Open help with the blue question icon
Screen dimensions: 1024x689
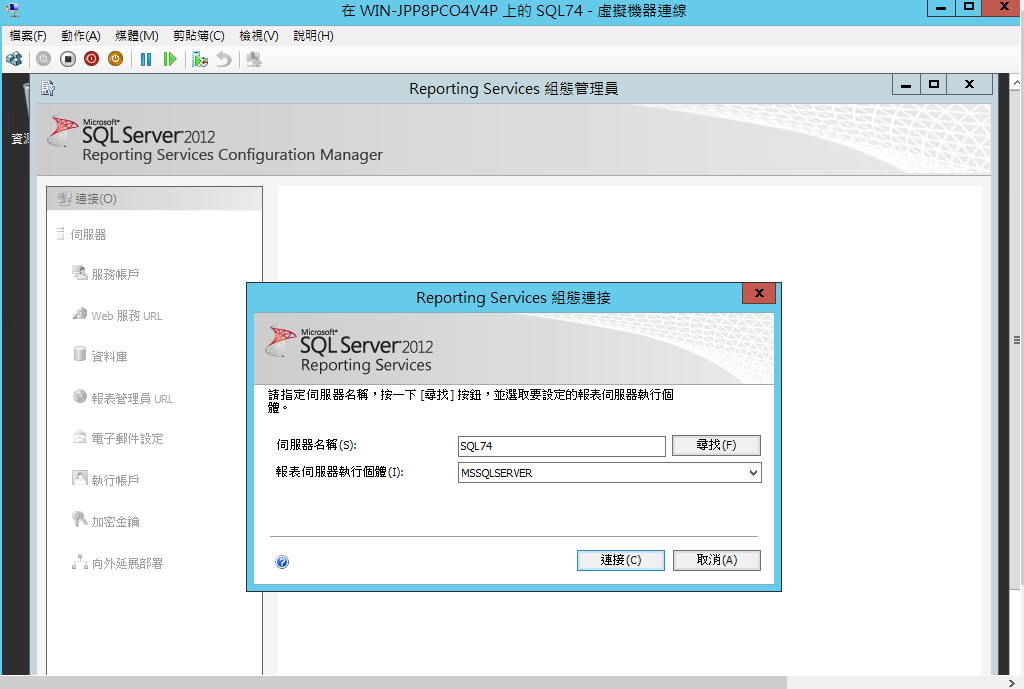[282, 562]
